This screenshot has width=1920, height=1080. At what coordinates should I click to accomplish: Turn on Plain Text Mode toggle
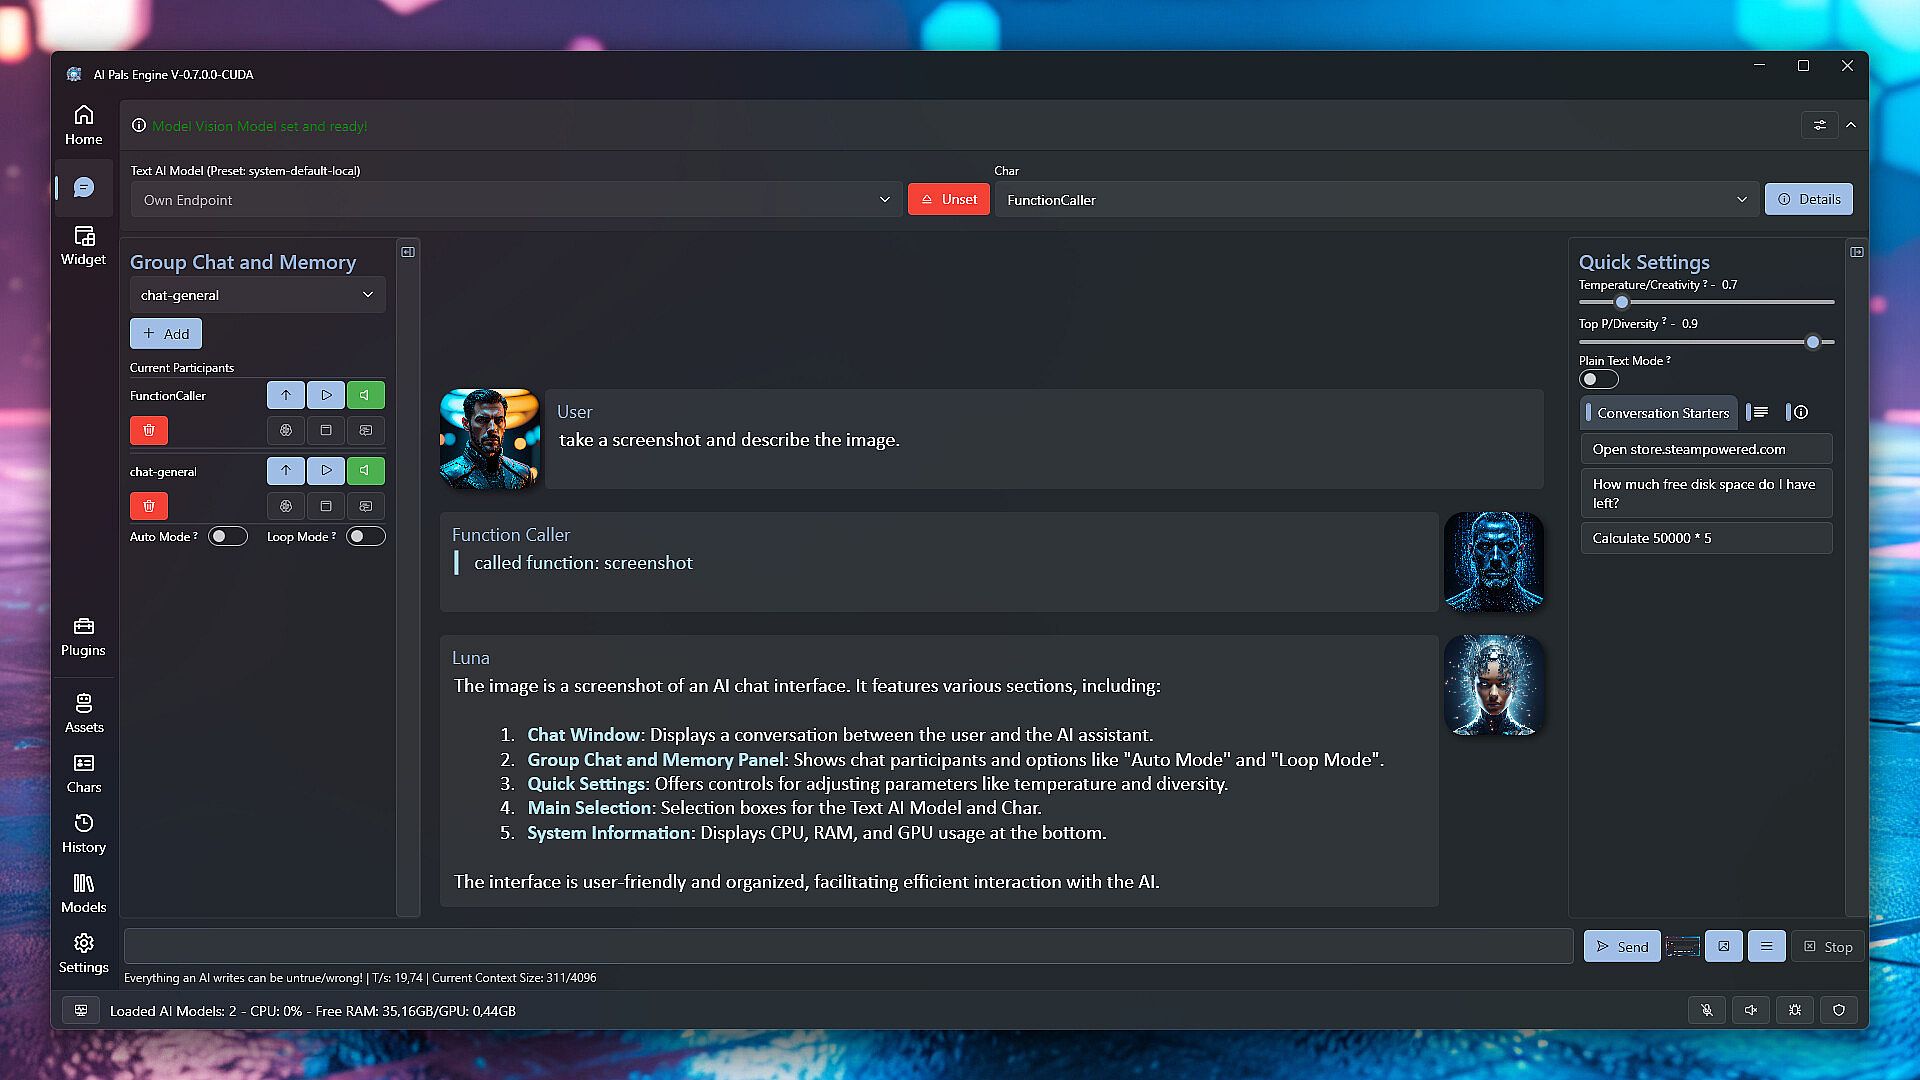[1598, 379]
